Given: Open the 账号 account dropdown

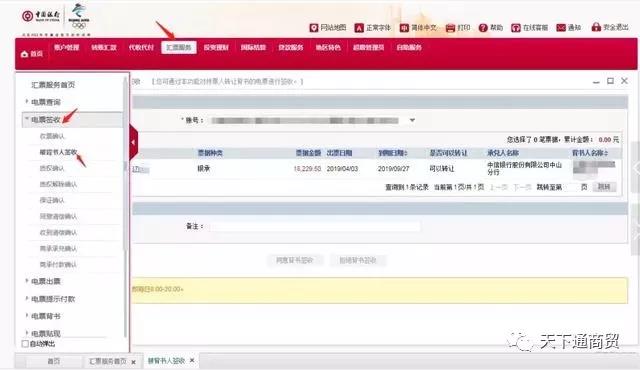Looking at the screenshot, I should pyautogui.click(x=412, y=120).
